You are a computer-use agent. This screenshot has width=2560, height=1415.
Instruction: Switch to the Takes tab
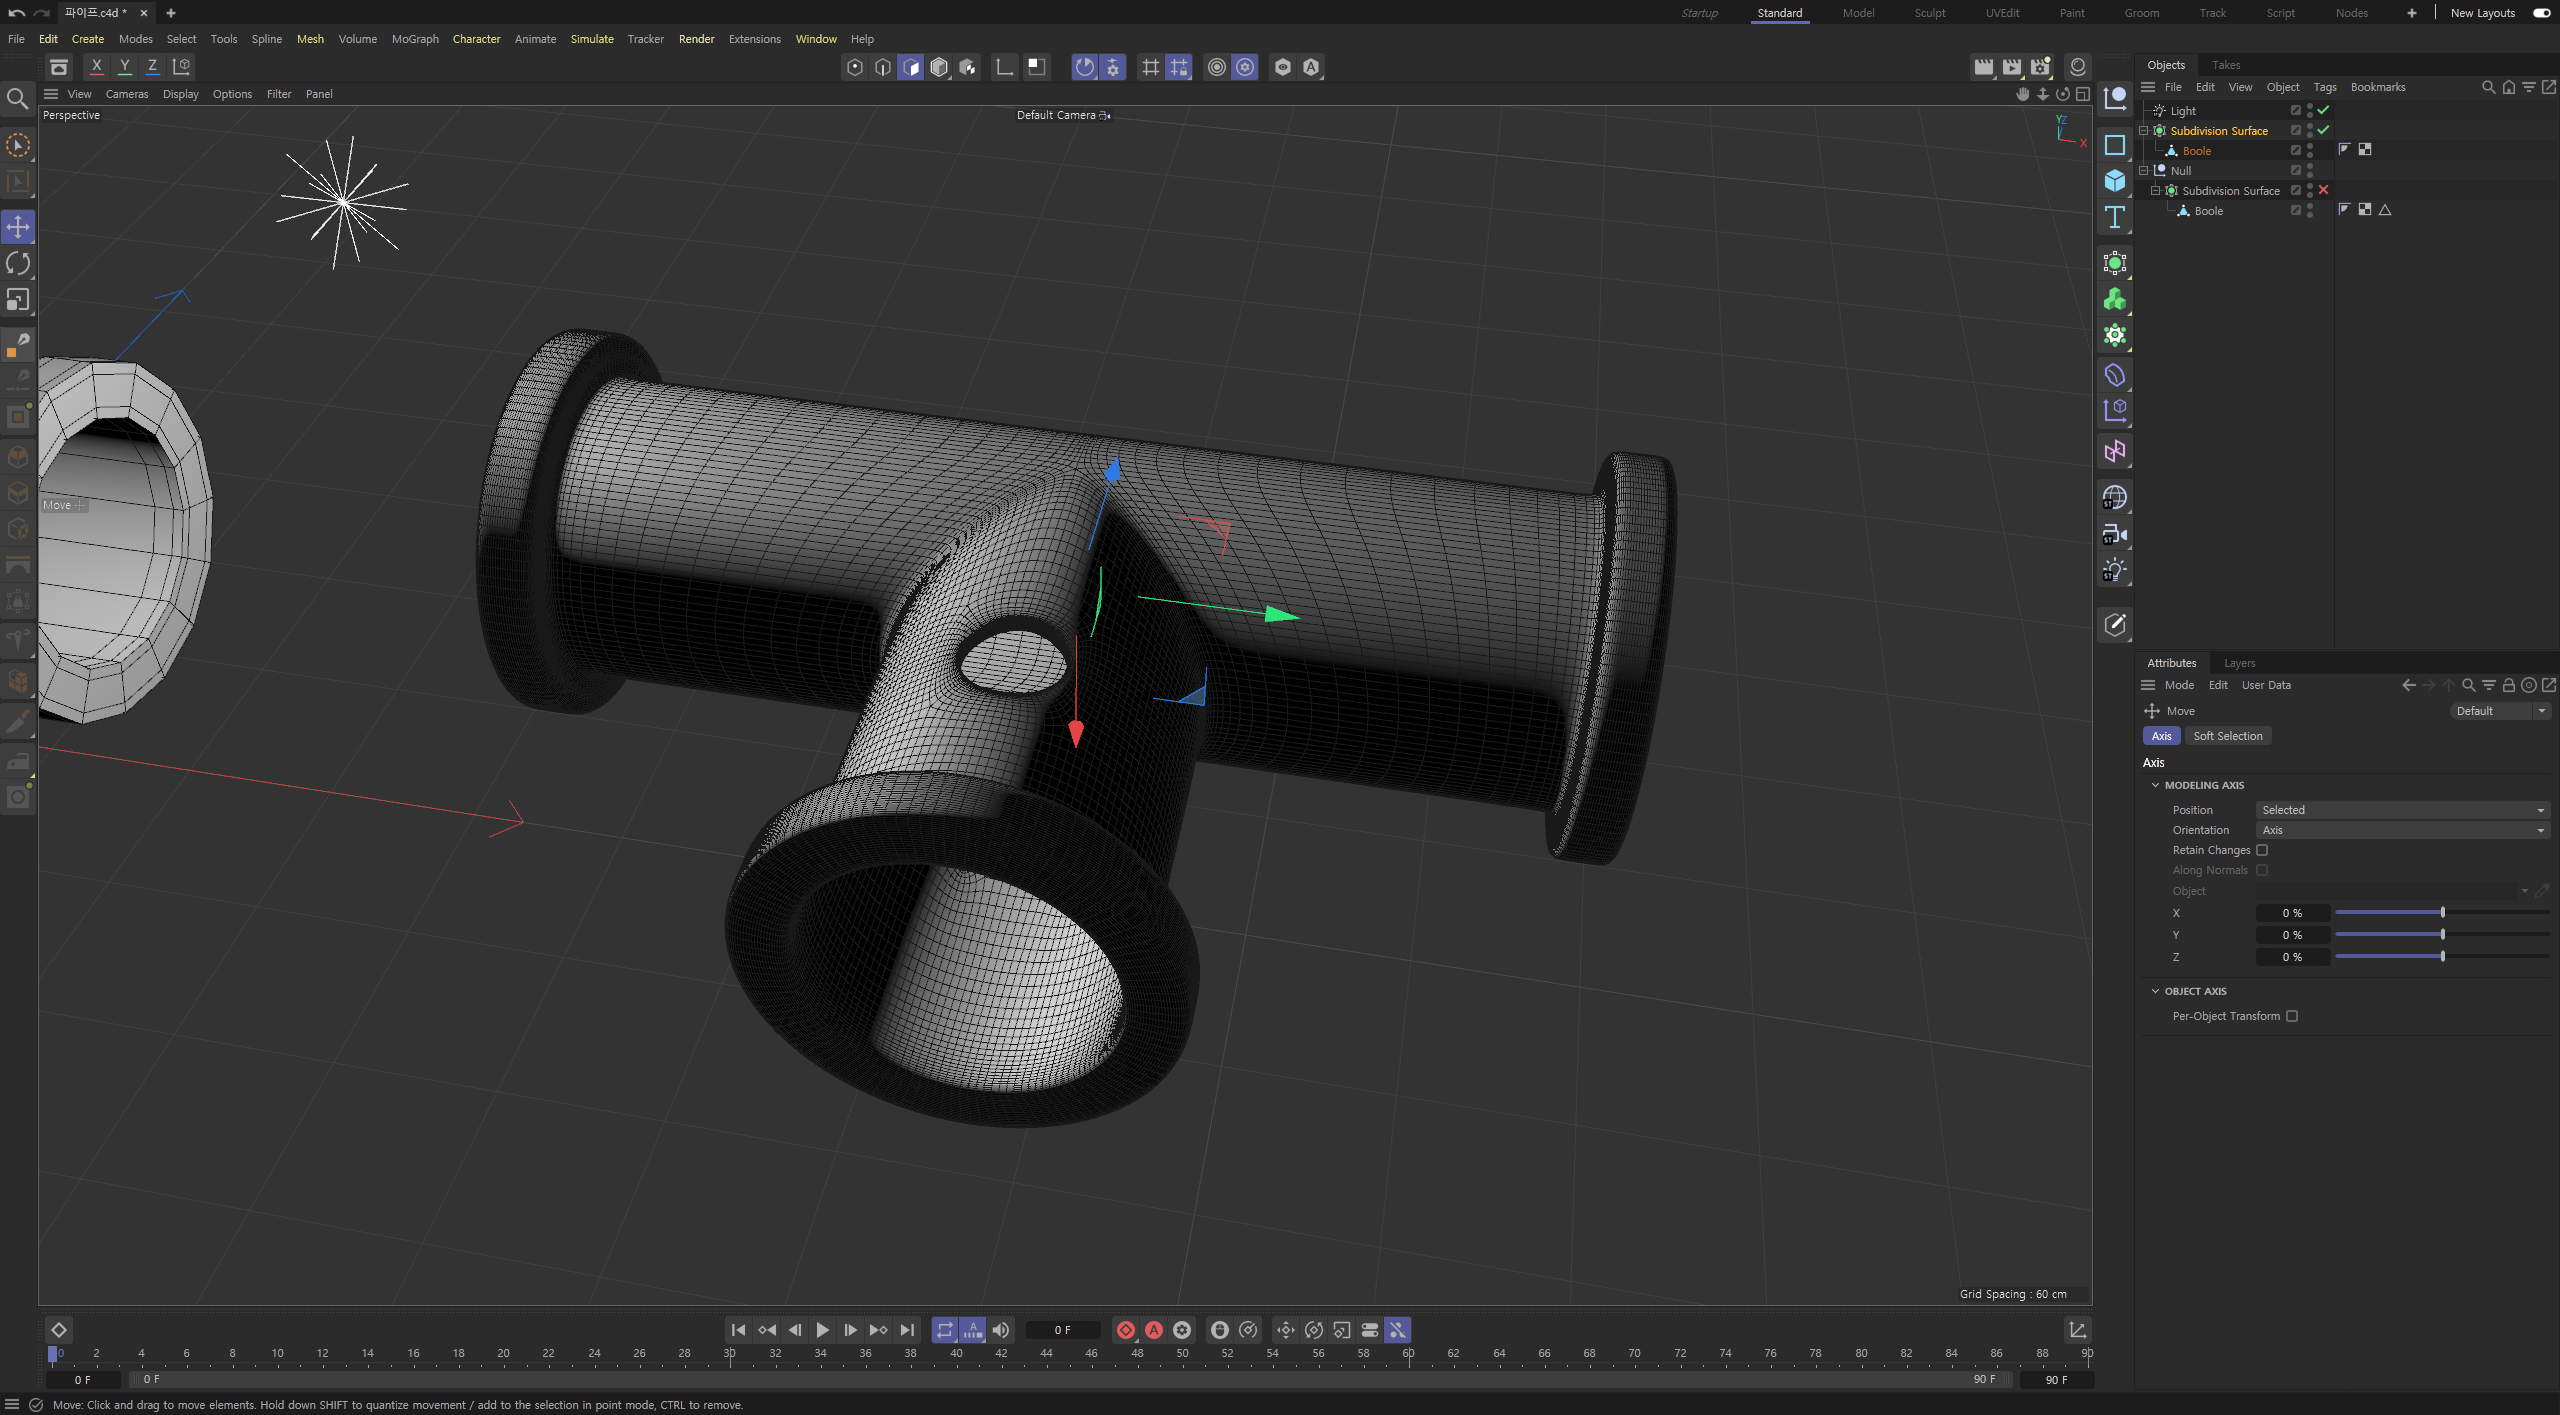(x=2225, y=65)
